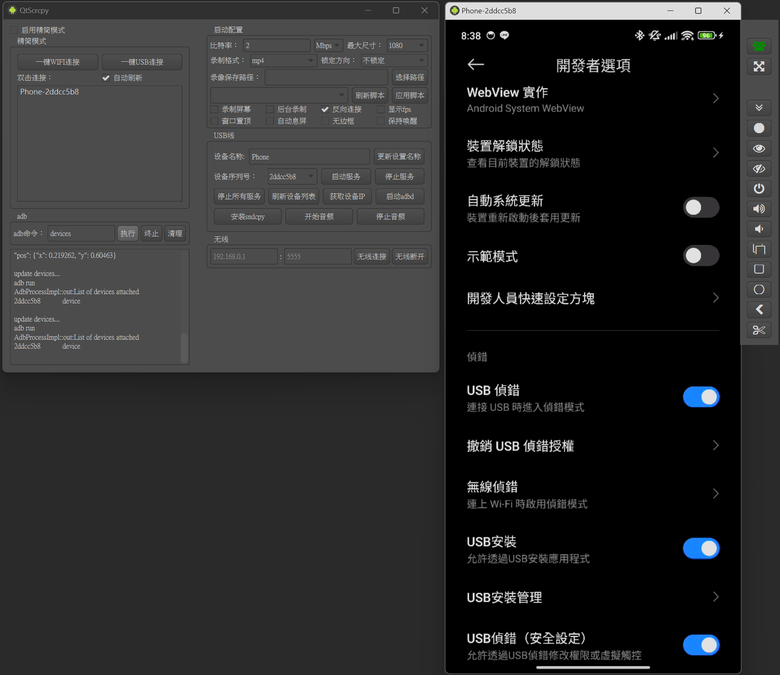Click the circle home key icon in toolbar
The height and width of the screenshot is (675, 780).
click(759, 289)
